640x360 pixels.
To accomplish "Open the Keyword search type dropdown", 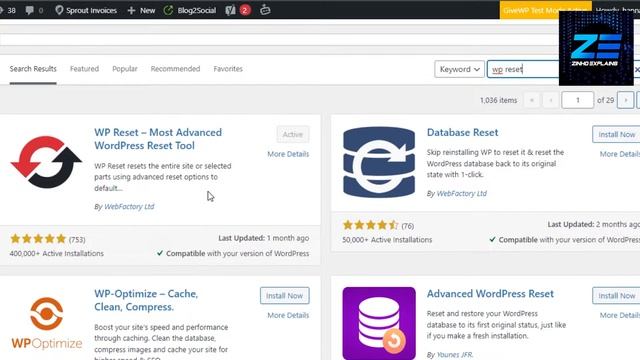I will [459, 69].
